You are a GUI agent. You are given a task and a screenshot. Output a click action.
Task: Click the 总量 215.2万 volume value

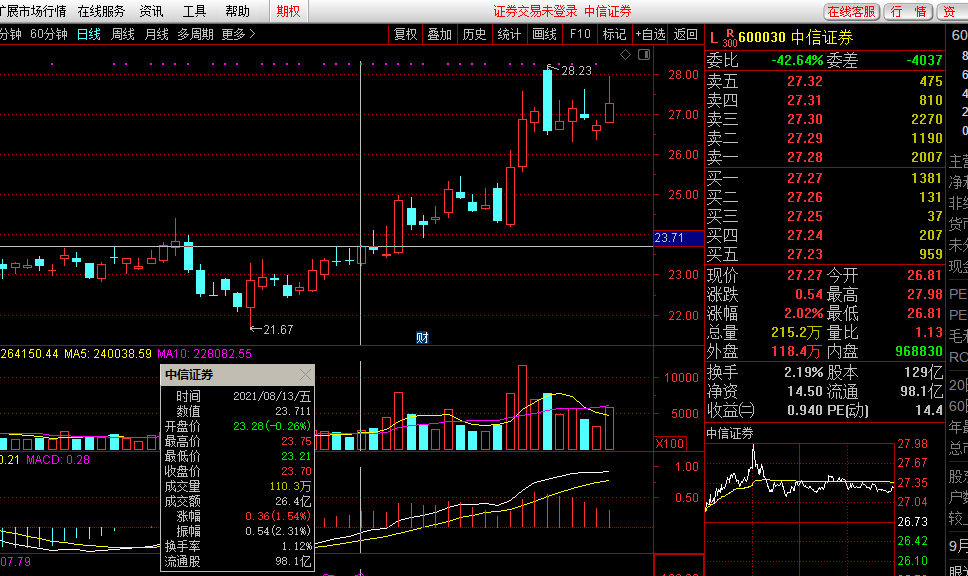coord(796,333)
